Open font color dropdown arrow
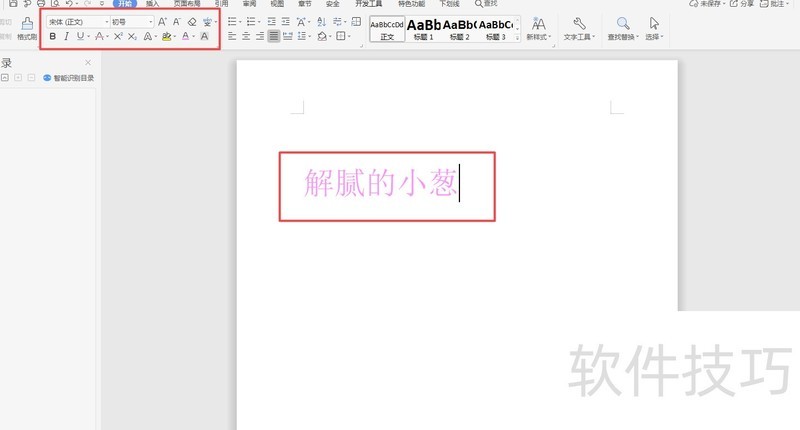Image resolution: width=800 pixels, height=430 pixels. click(x=194, y=37)
